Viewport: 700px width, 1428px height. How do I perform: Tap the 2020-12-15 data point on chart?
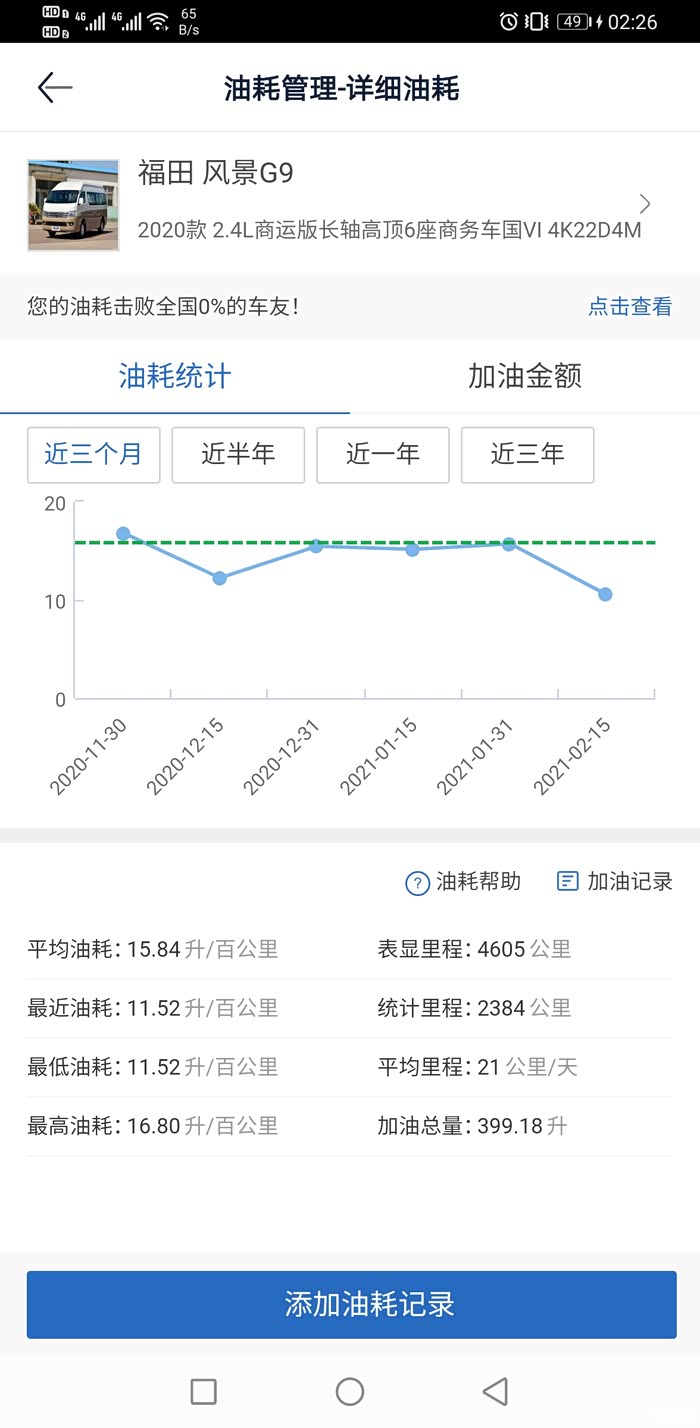click(220, 578)
